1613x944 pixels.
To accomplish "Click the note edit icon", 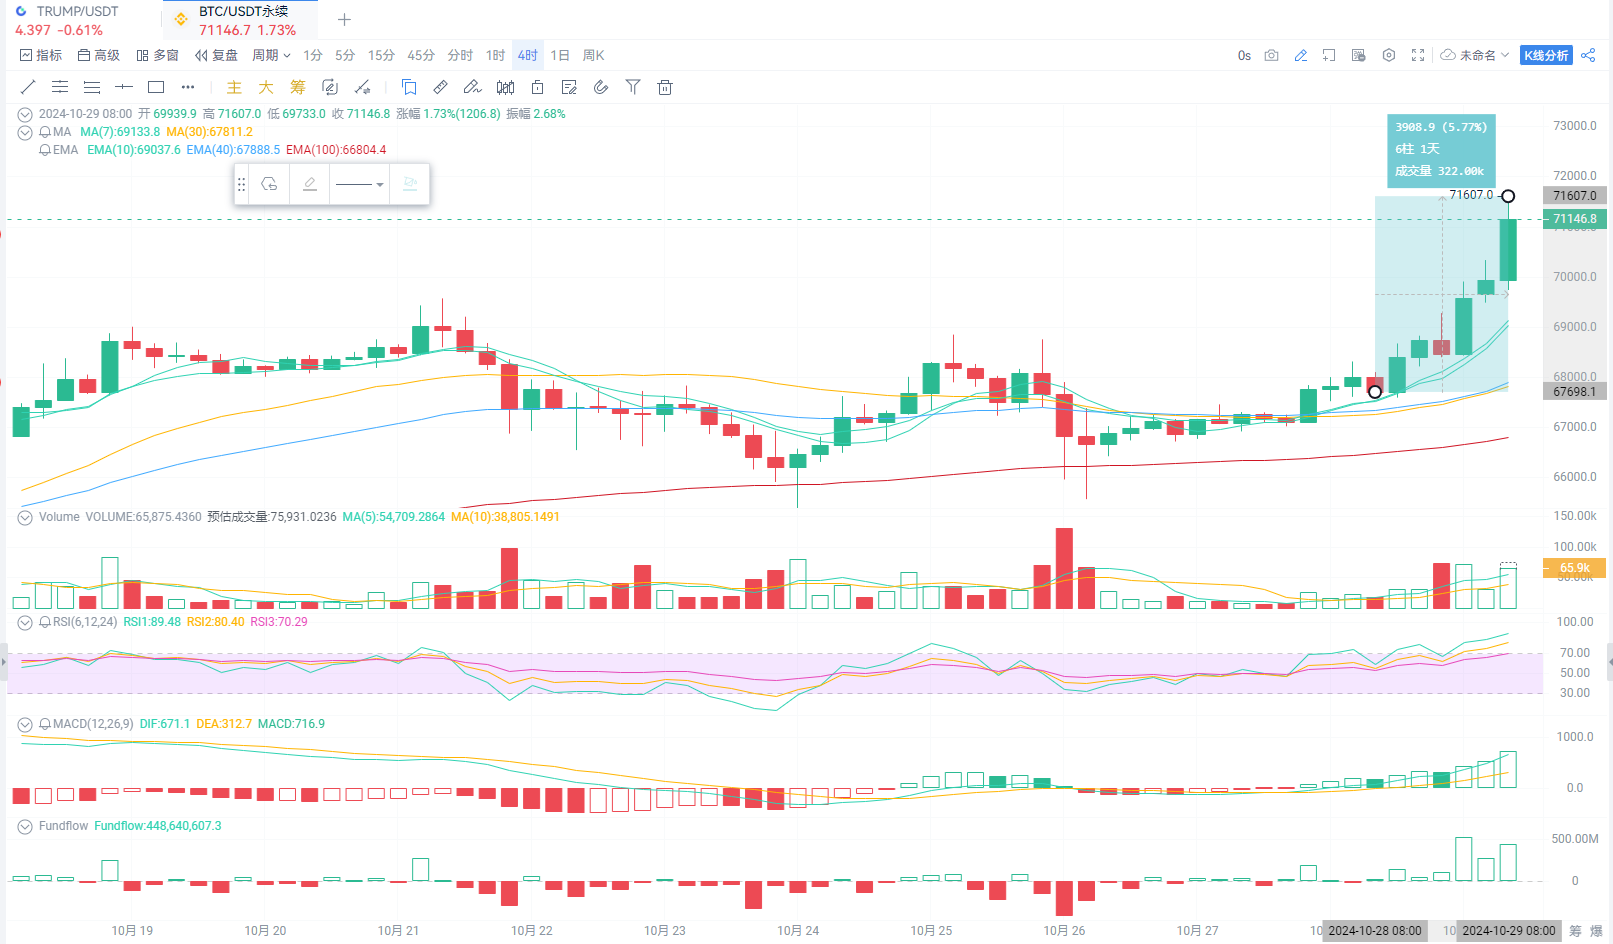I will tap(569, 87).
